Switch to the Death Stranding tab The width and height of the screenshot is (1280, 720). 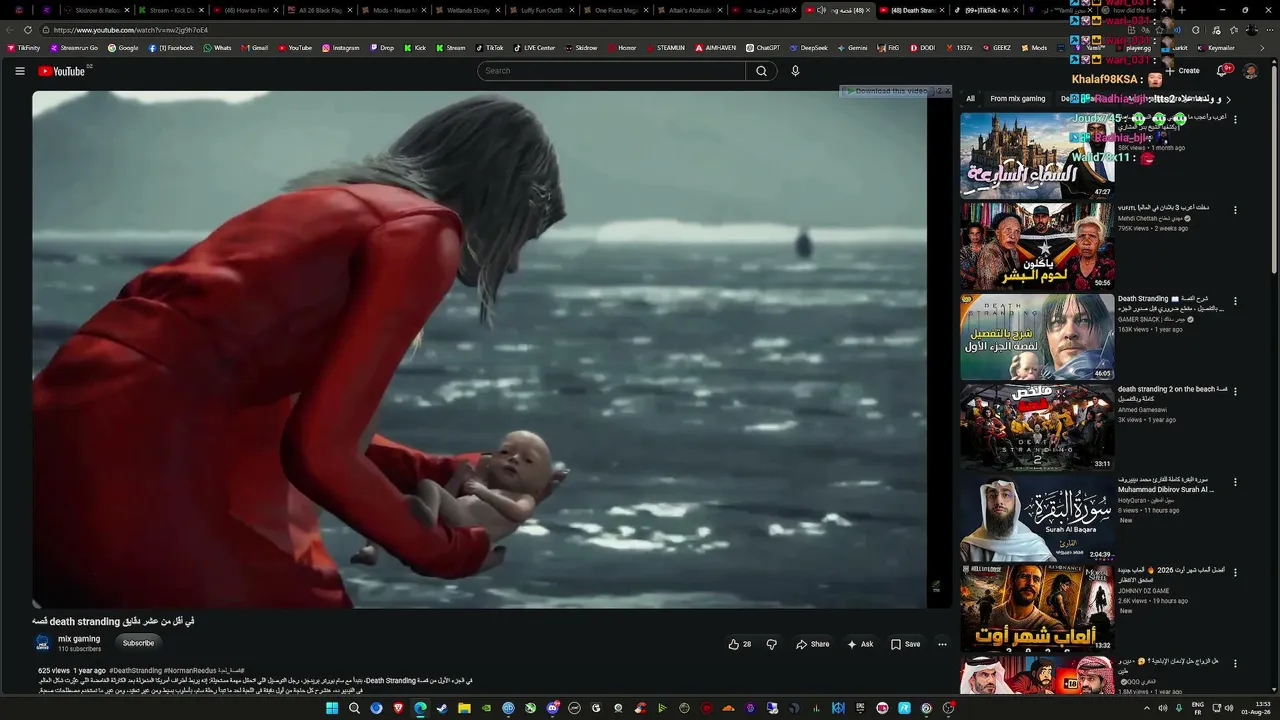pyautogui.click(x=912, y=10)
